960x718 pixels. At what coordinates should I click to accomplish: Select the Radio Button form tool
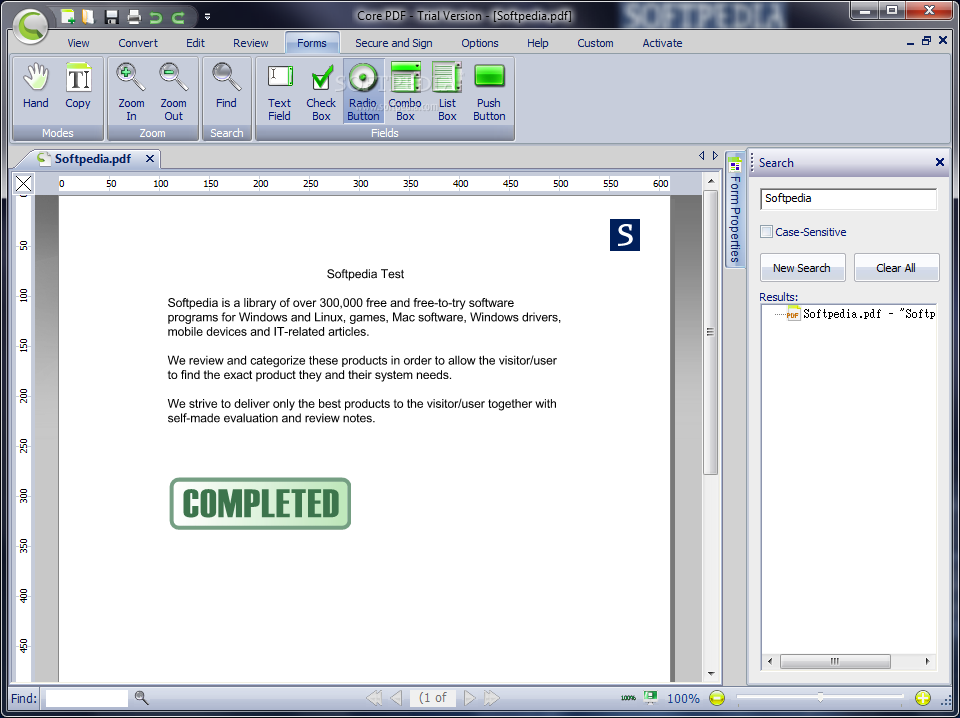point(363,92)
